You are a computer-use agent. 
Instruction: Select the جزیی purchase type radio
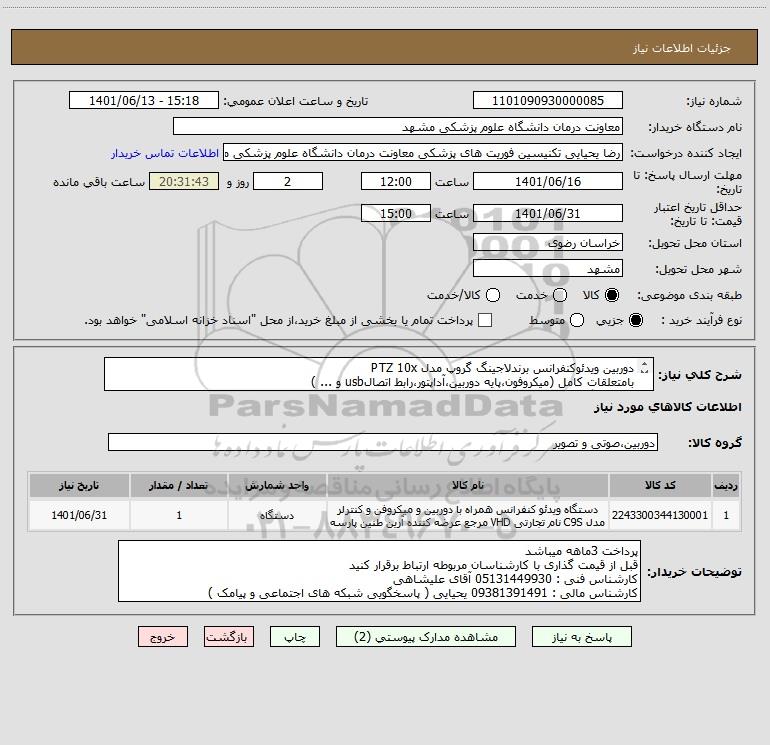pos(635,321)
